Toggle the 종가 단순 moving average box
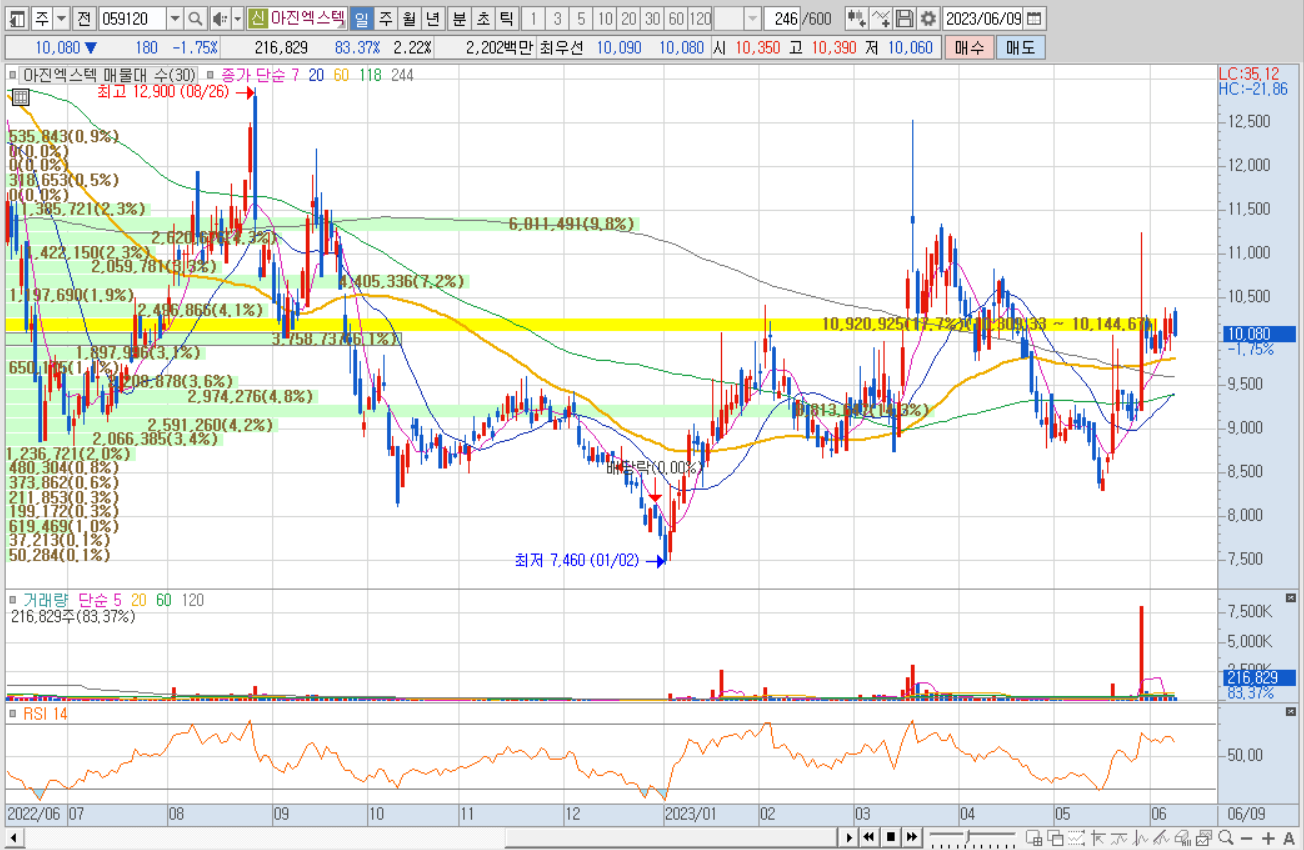This screenshot has height=850, width=1304. click(x=209, y=75)
